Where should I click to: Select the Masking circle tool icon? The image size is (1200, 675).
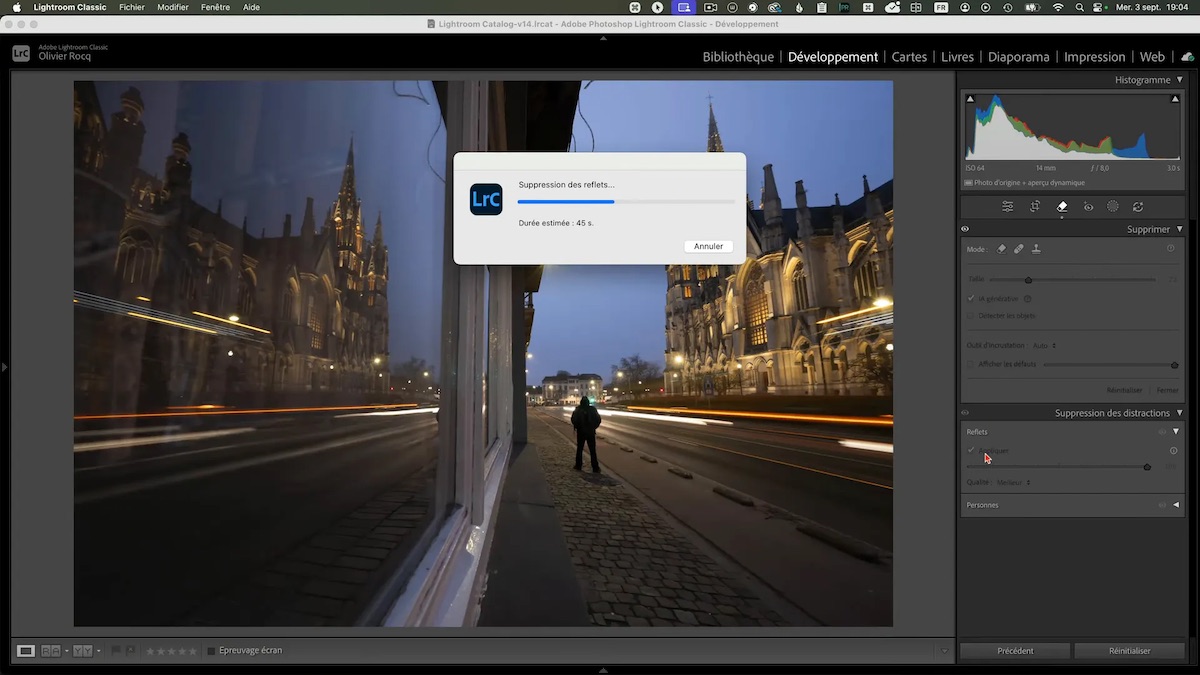click(x=1113, y=207)
